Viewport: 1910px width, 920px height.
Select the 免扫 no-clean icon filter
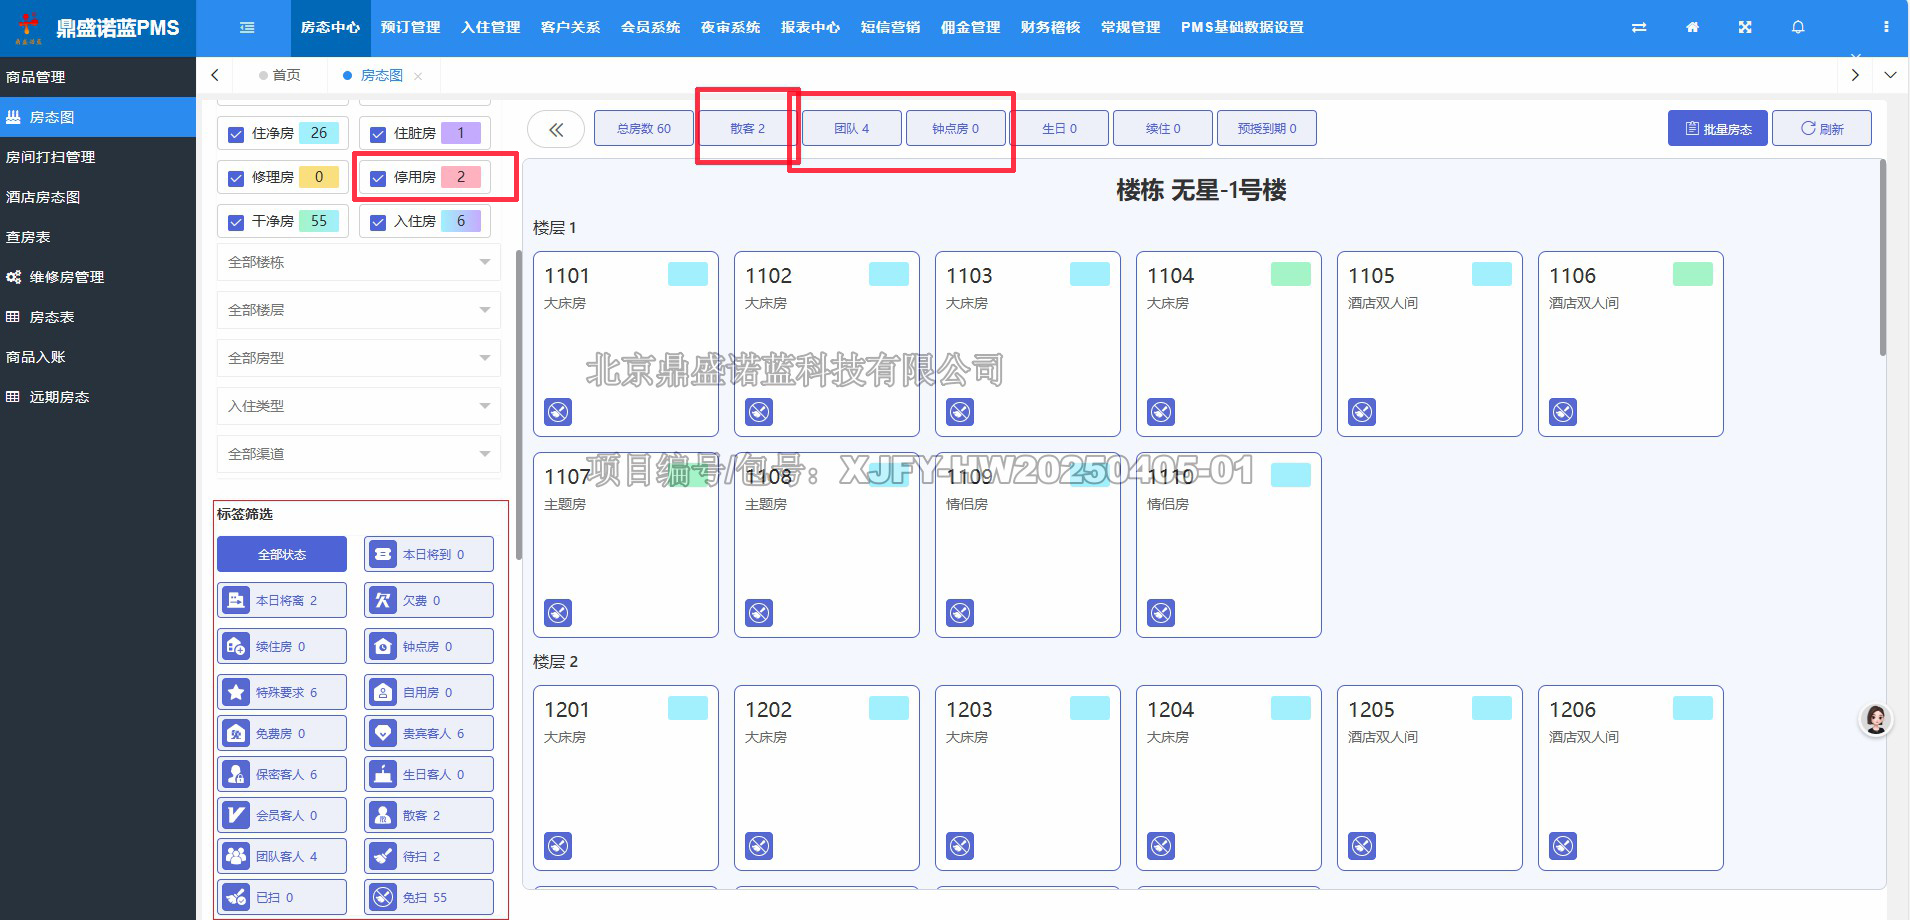coord(382,897)
